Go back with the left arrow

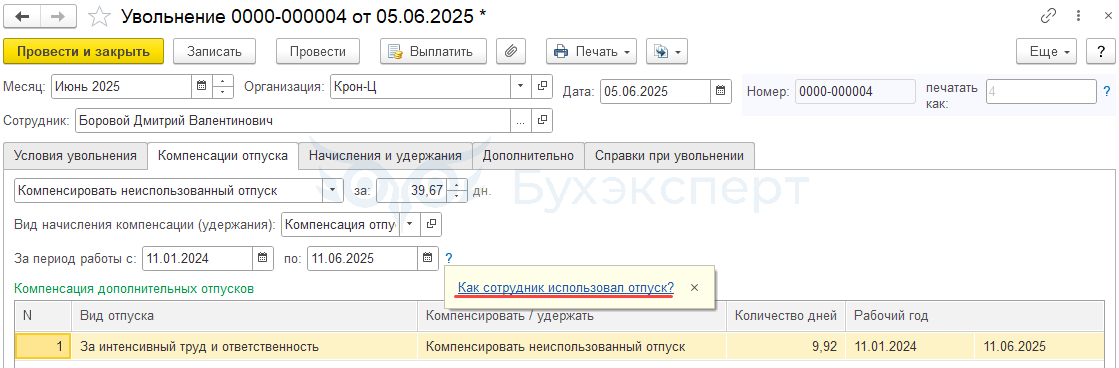click(x=21, y=16)
